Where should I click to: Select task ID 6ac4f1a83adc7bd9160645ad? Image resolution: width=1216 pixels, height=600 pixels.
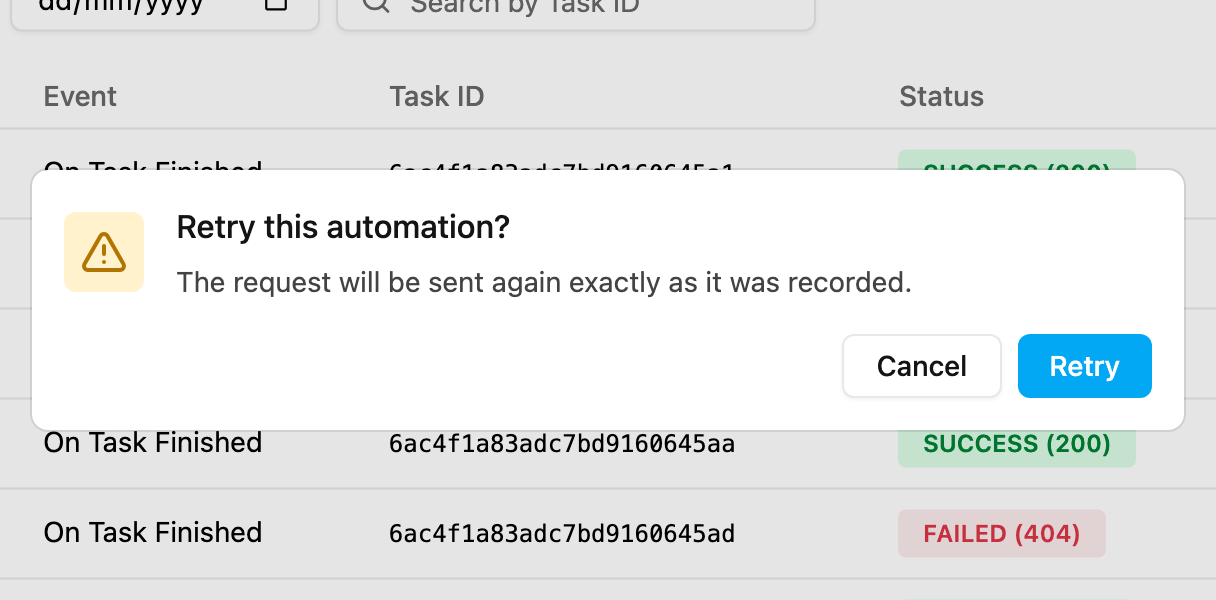coord(562,534)
